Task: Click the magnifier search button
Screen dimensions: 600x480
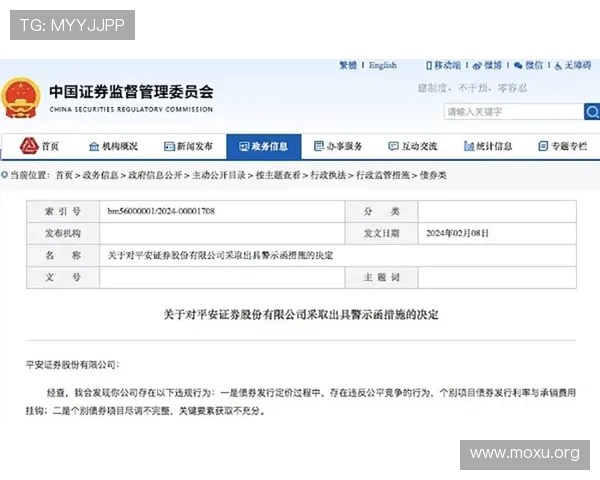Action: click(592, 112)
